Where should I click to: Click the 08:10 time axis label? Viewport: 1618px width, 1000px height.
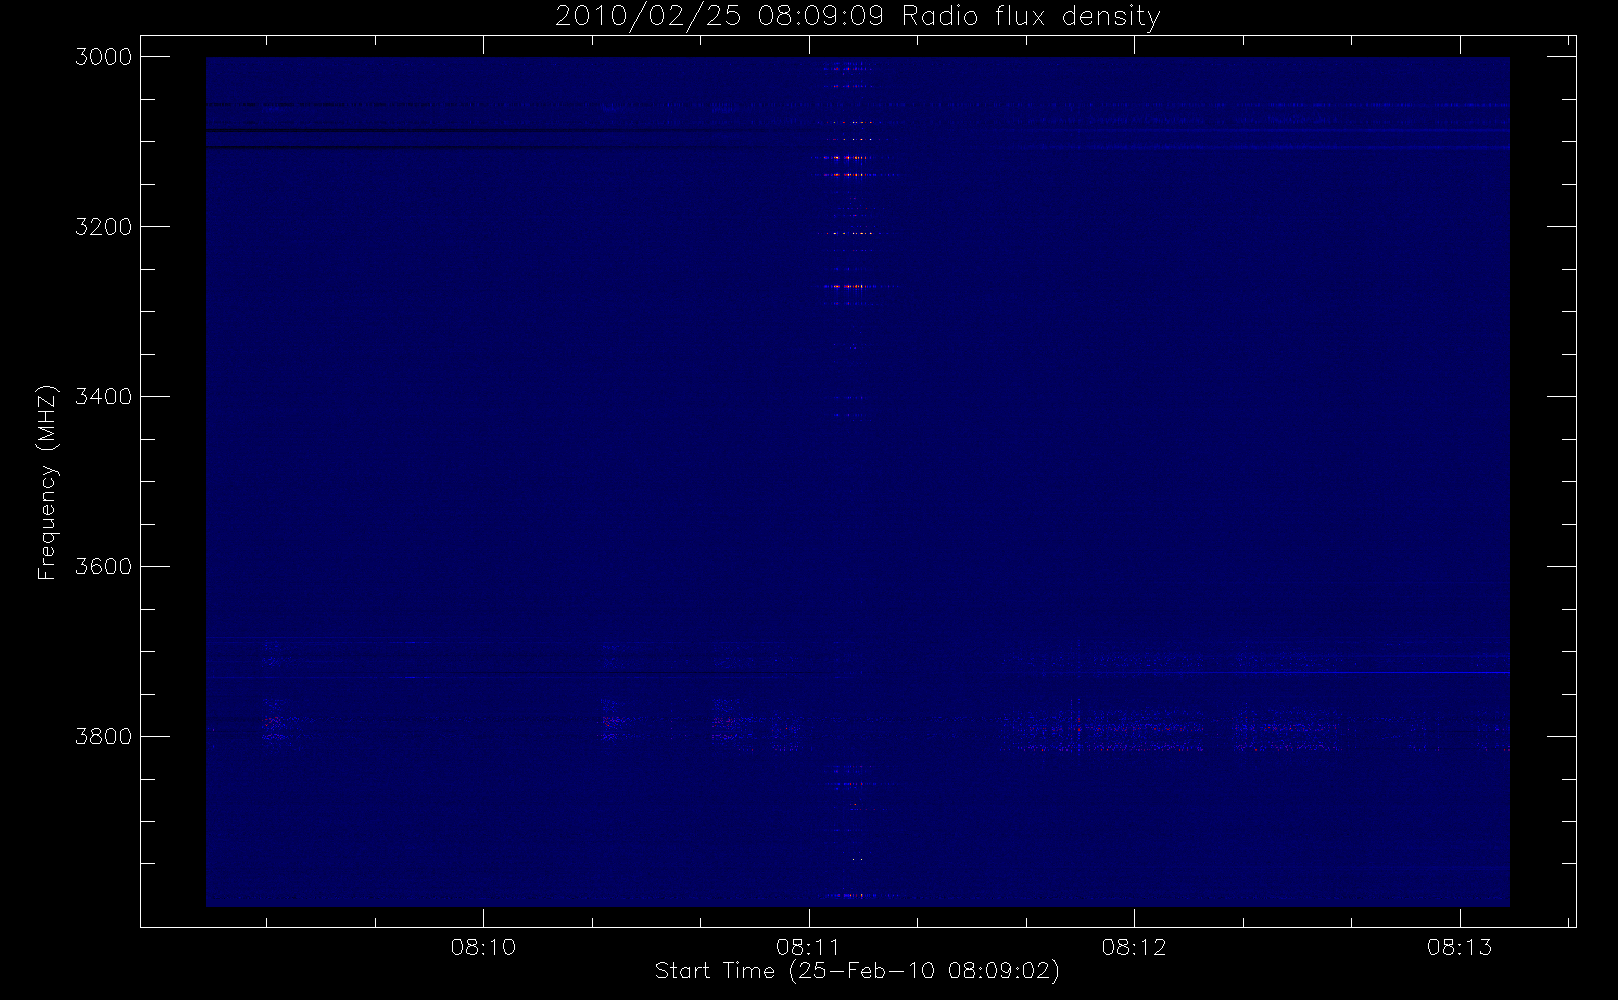483,947
